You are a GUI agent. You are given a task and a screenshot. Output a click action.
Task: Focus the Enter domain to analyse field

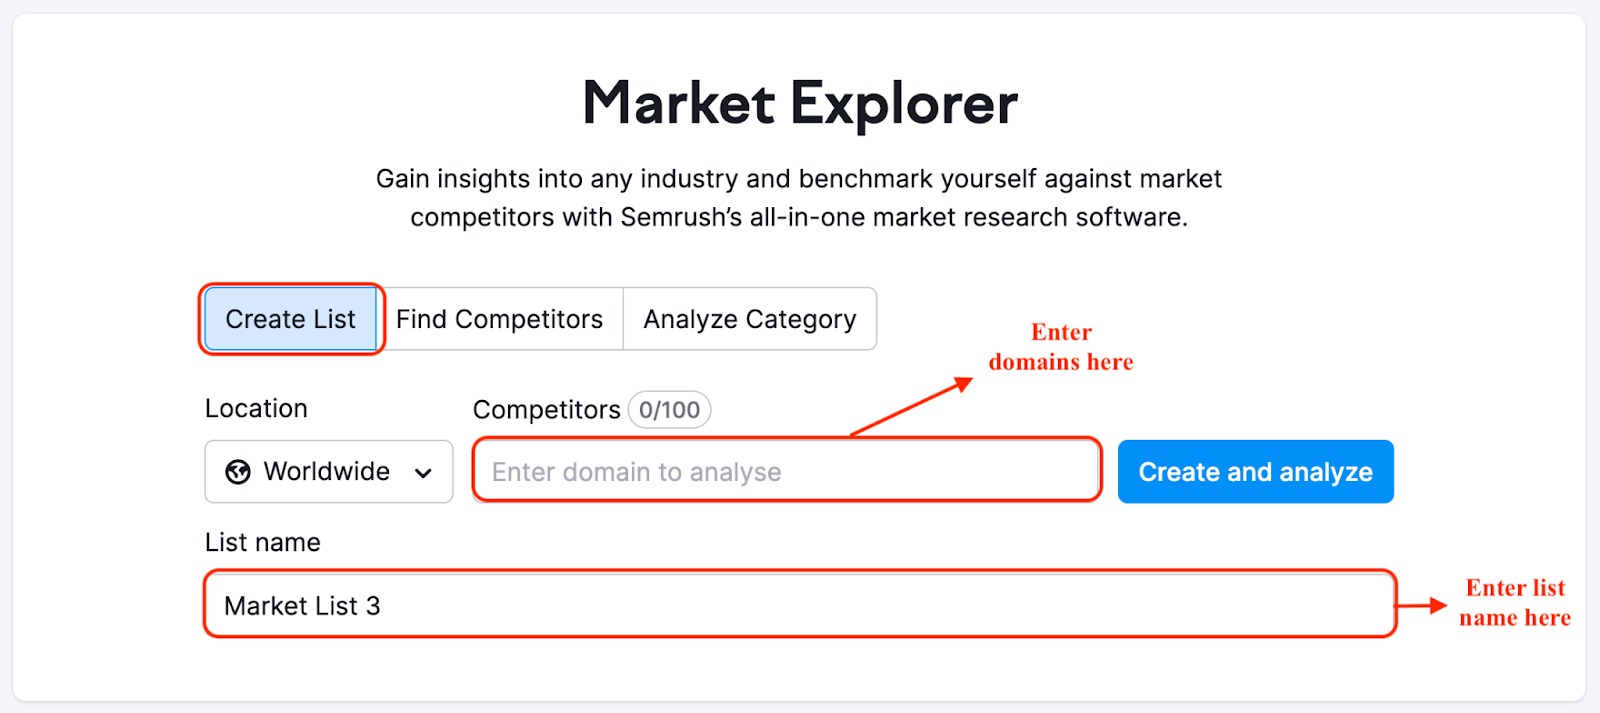pyautogui.click(x=787, y=471)
